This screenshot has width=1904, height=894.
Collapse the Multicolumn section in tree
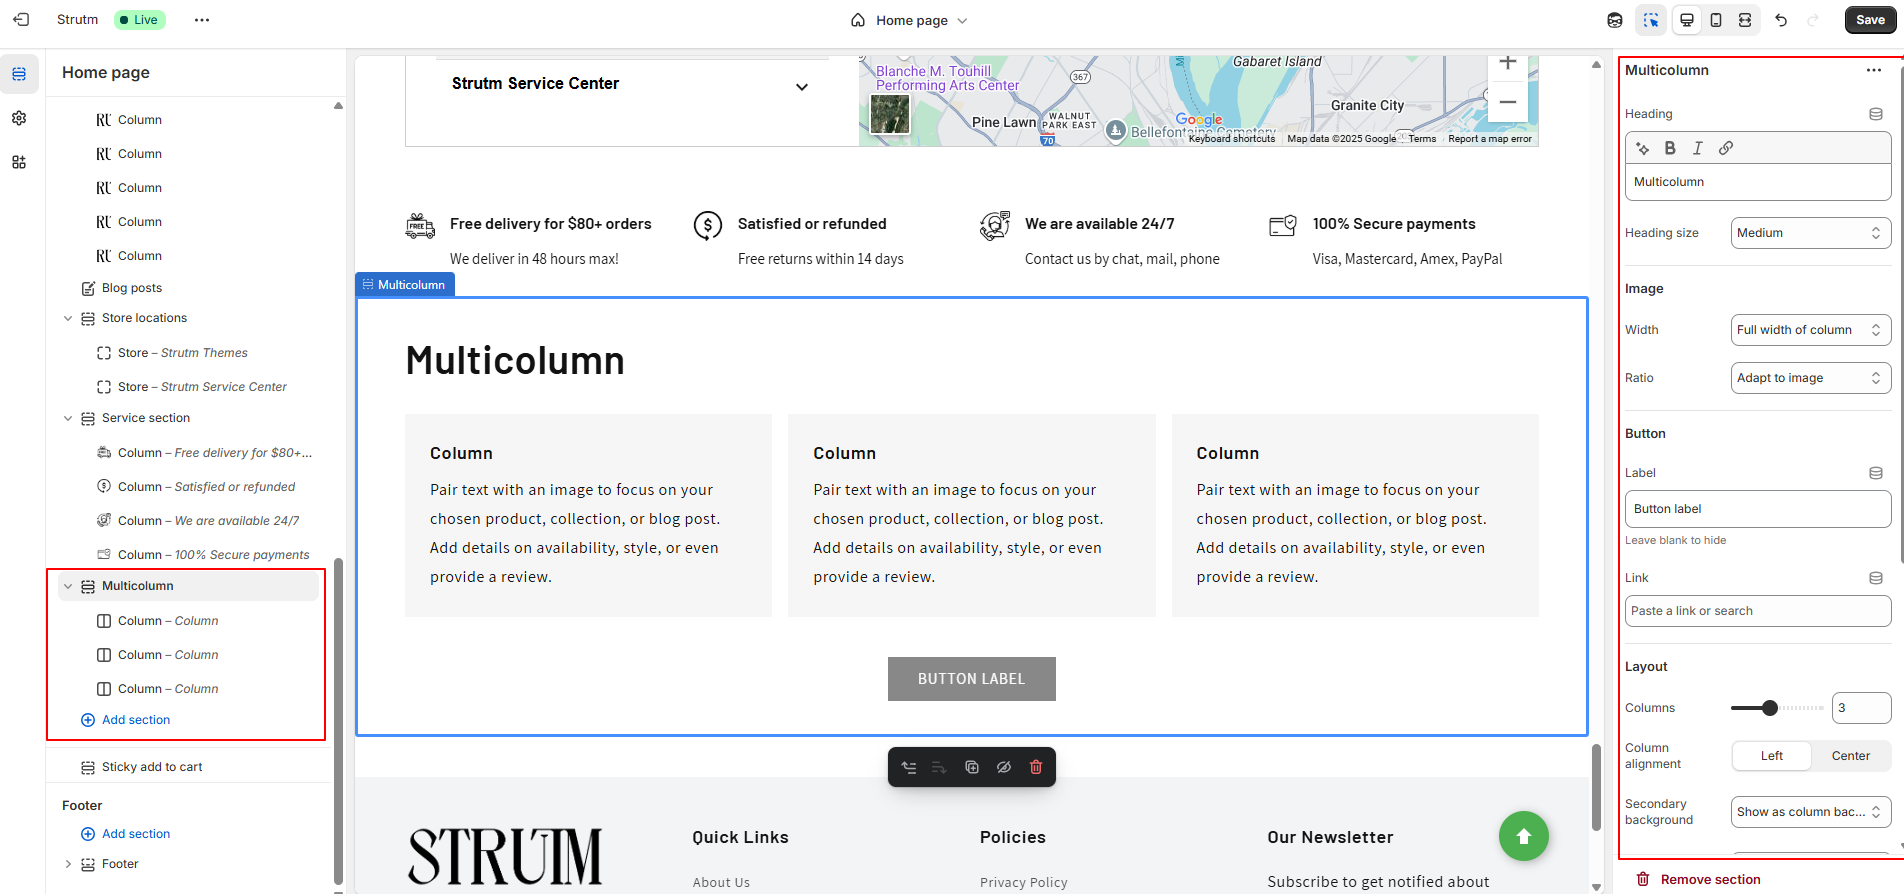[x=68, y=586]
